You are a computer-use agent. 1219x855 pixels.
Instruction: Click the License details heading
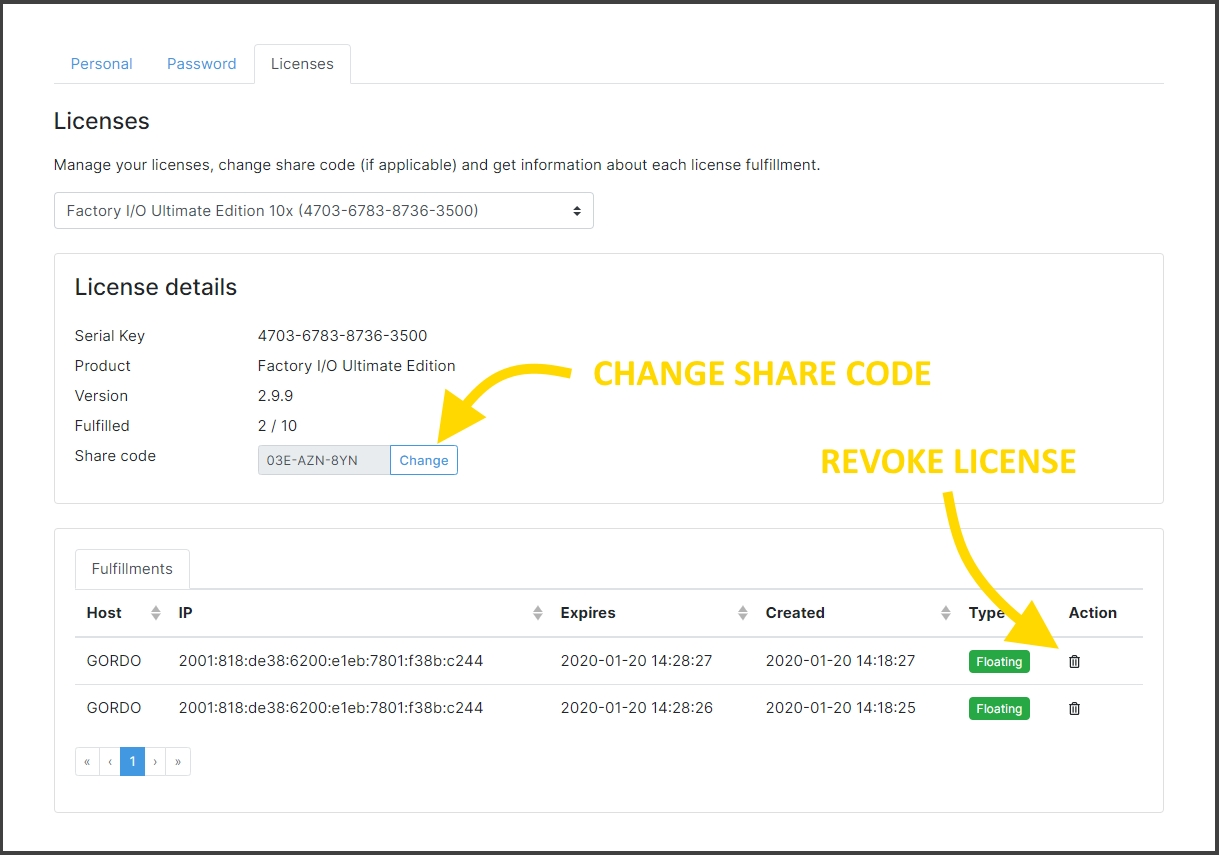pyautogui.click(x=156, y=288)
